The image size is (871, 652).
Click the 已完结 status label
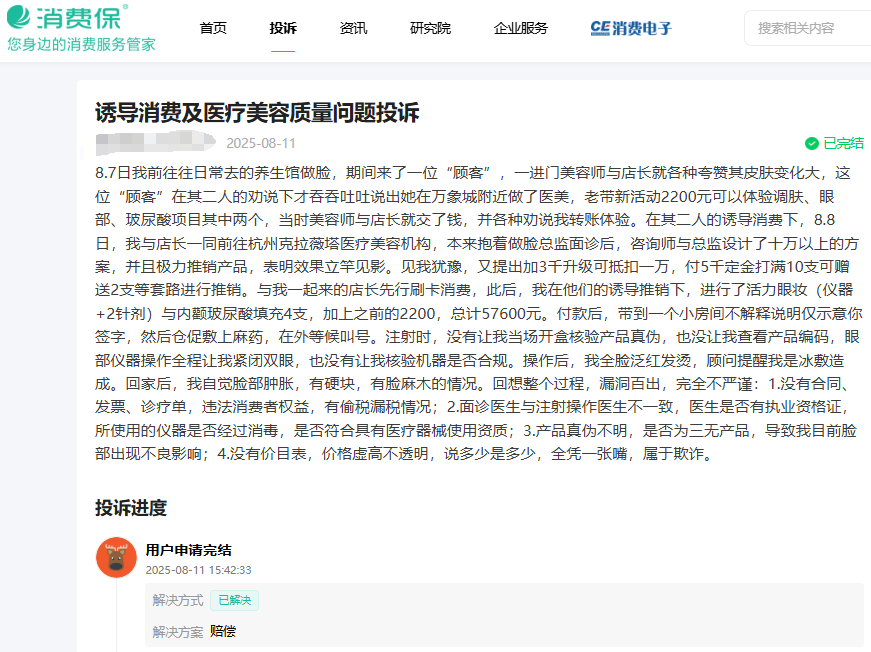point(843,143)
